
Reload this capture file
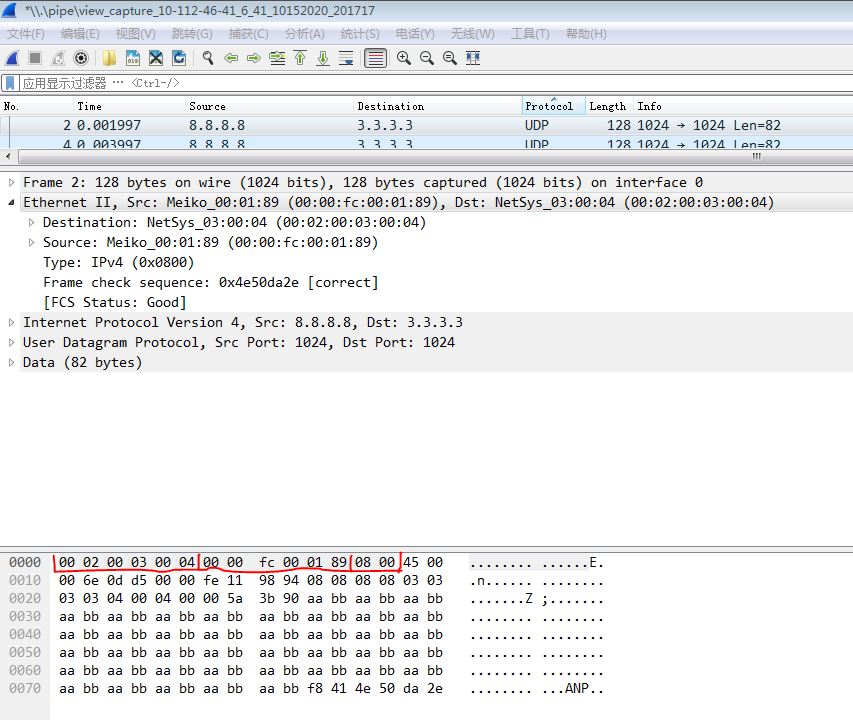pos(180,58)
